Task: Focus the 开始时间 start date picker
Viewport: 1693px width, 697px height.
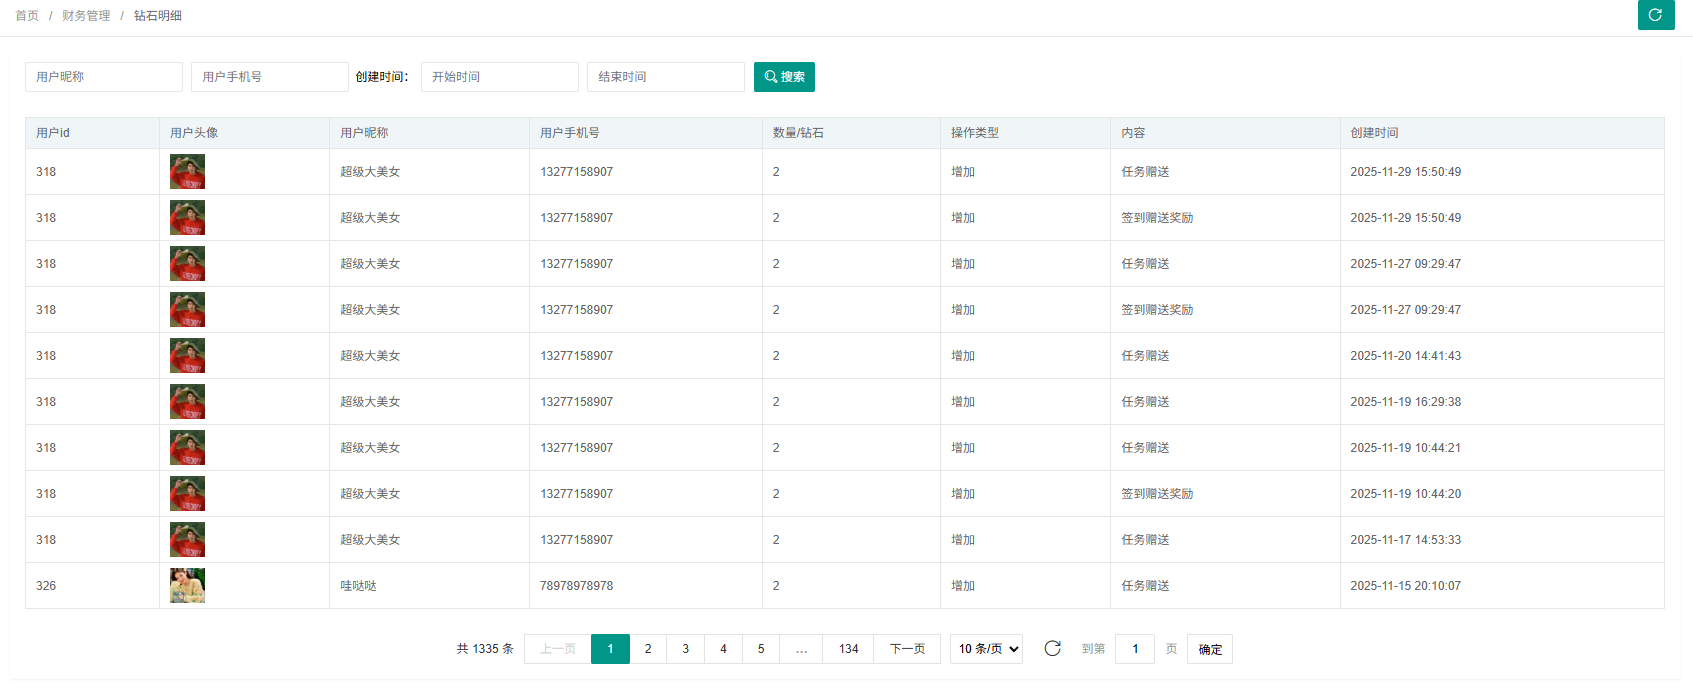Action: pos(499,77)
